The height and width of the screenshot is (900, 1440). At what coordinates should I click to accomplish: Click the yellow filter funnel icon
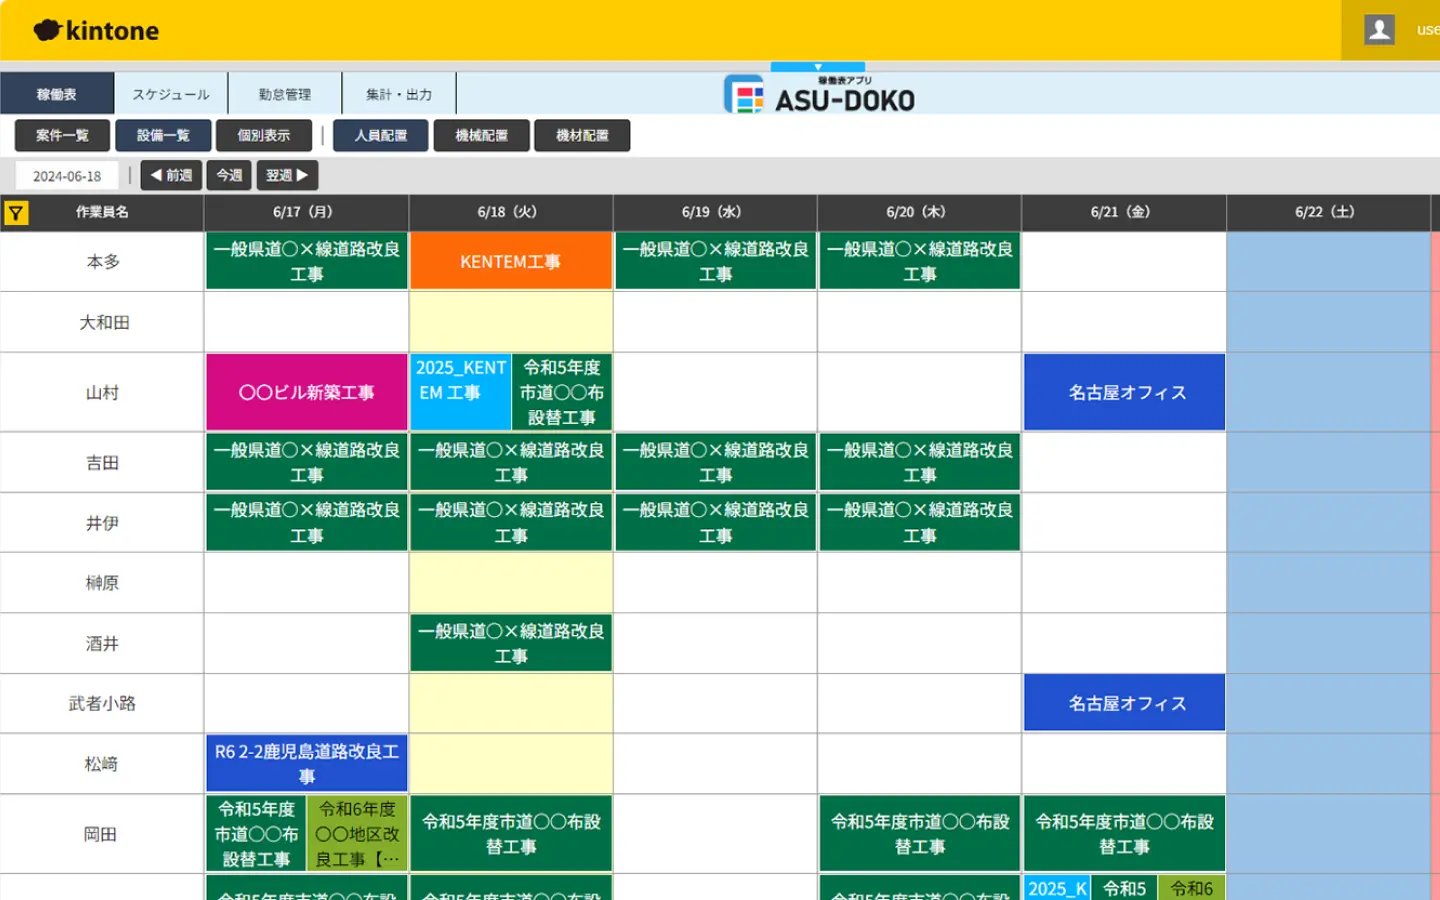(x=16, y=213)
